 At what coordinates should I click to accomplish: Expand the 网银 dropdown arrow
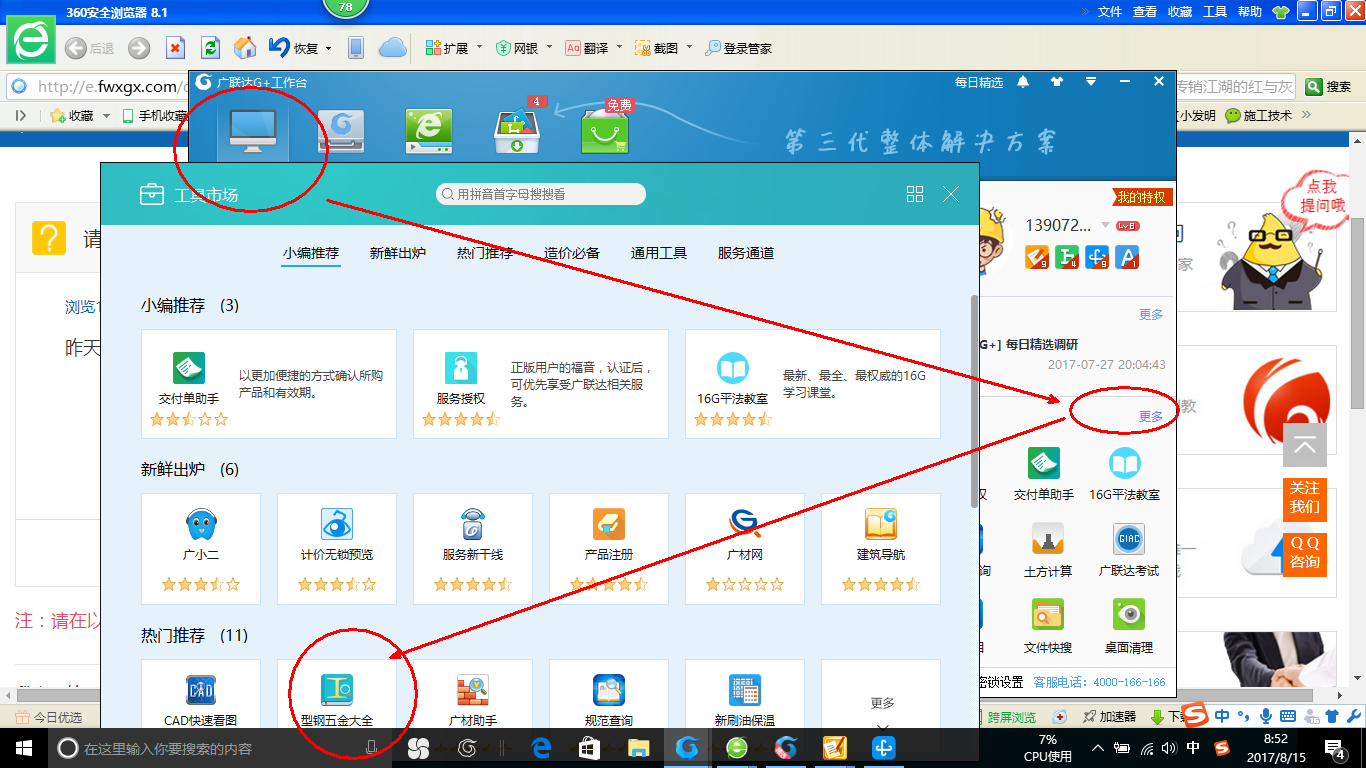click(x=549, y=48)
